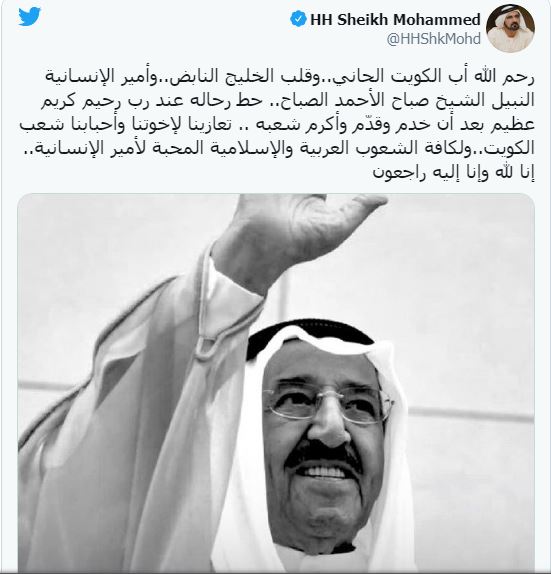Select the first line starting with رحم الله

(x=290, y=76)
